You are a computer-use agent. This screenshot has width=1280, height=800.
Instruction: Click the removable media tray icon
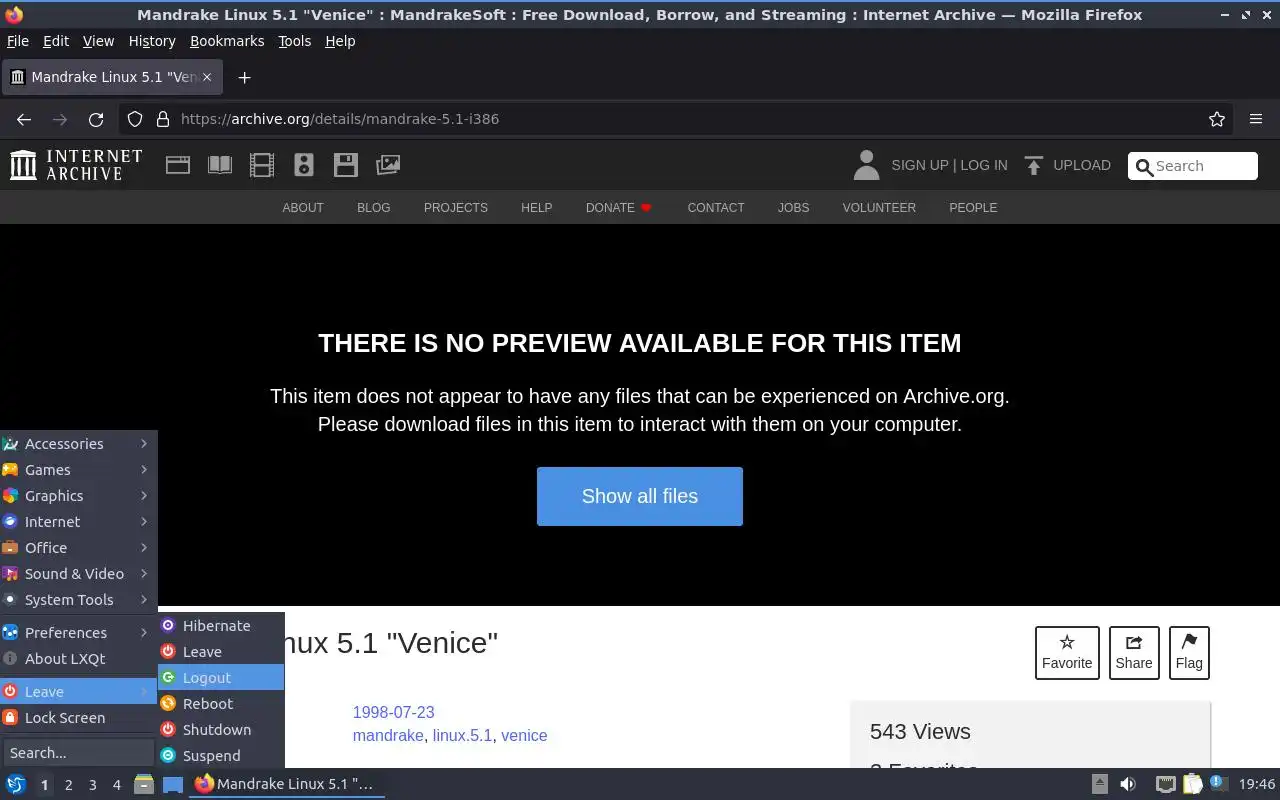[1099, 784]
